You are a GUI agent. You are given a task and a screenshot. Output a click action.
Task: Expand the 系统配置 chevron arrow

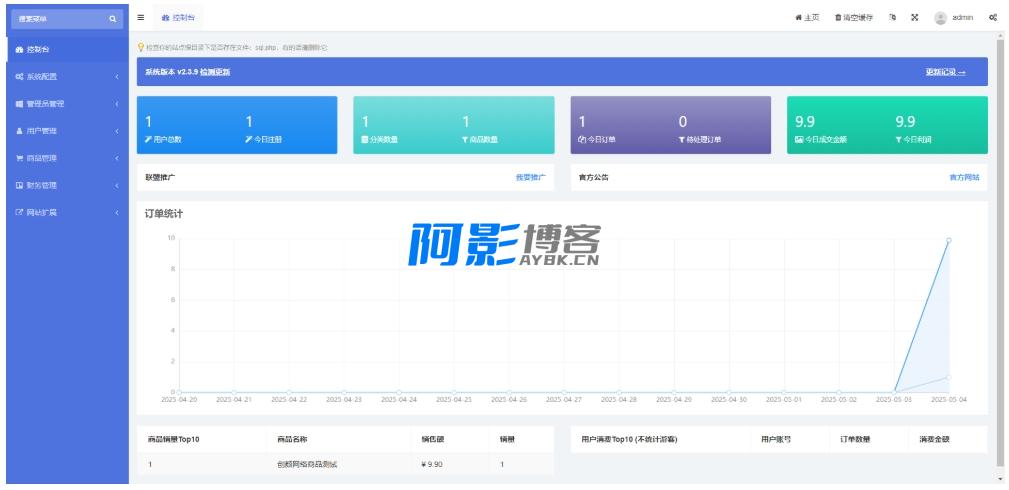pos(117,77)
